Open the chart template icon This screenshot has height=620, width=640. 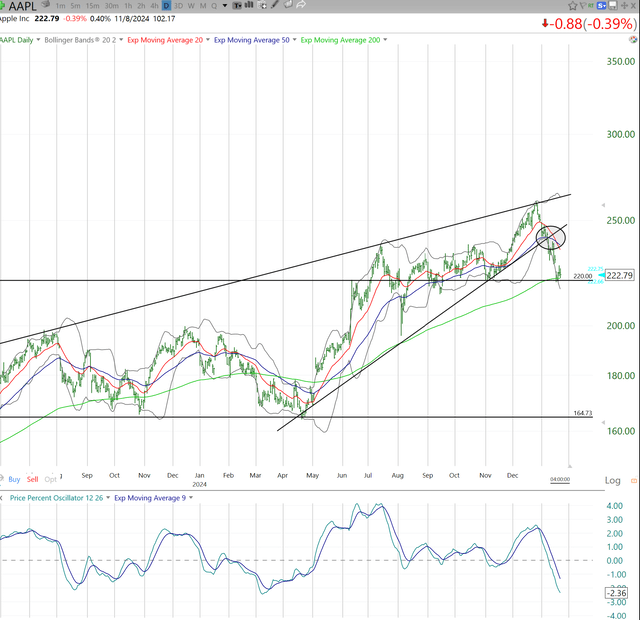tap(237, 5)
